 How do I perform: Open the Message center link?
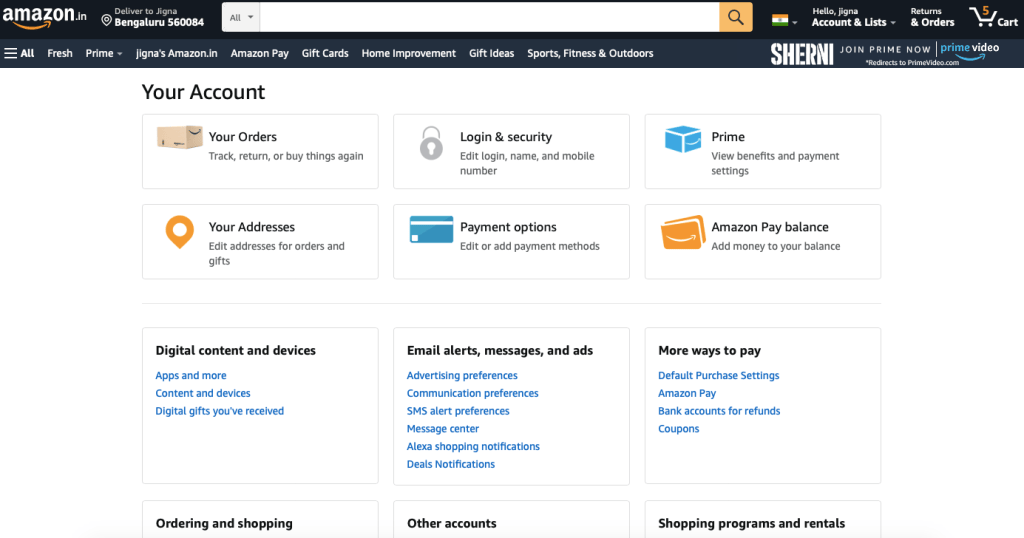[x=443, y=429]
